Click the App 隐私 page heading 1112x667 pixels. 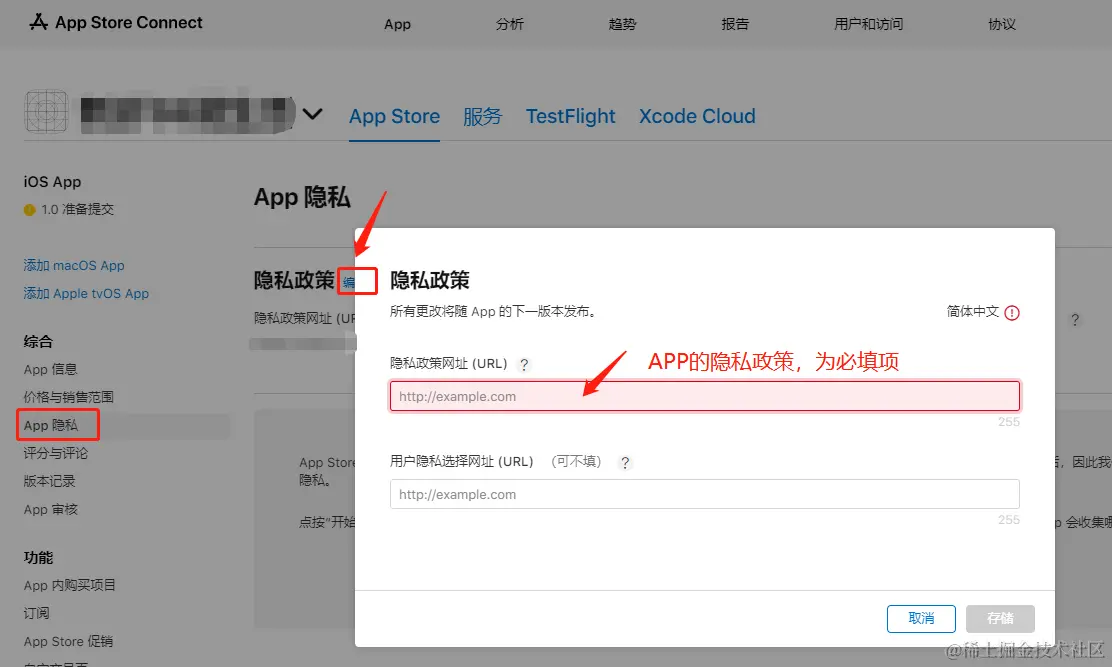pyautogui.click(x=302, y=197)
